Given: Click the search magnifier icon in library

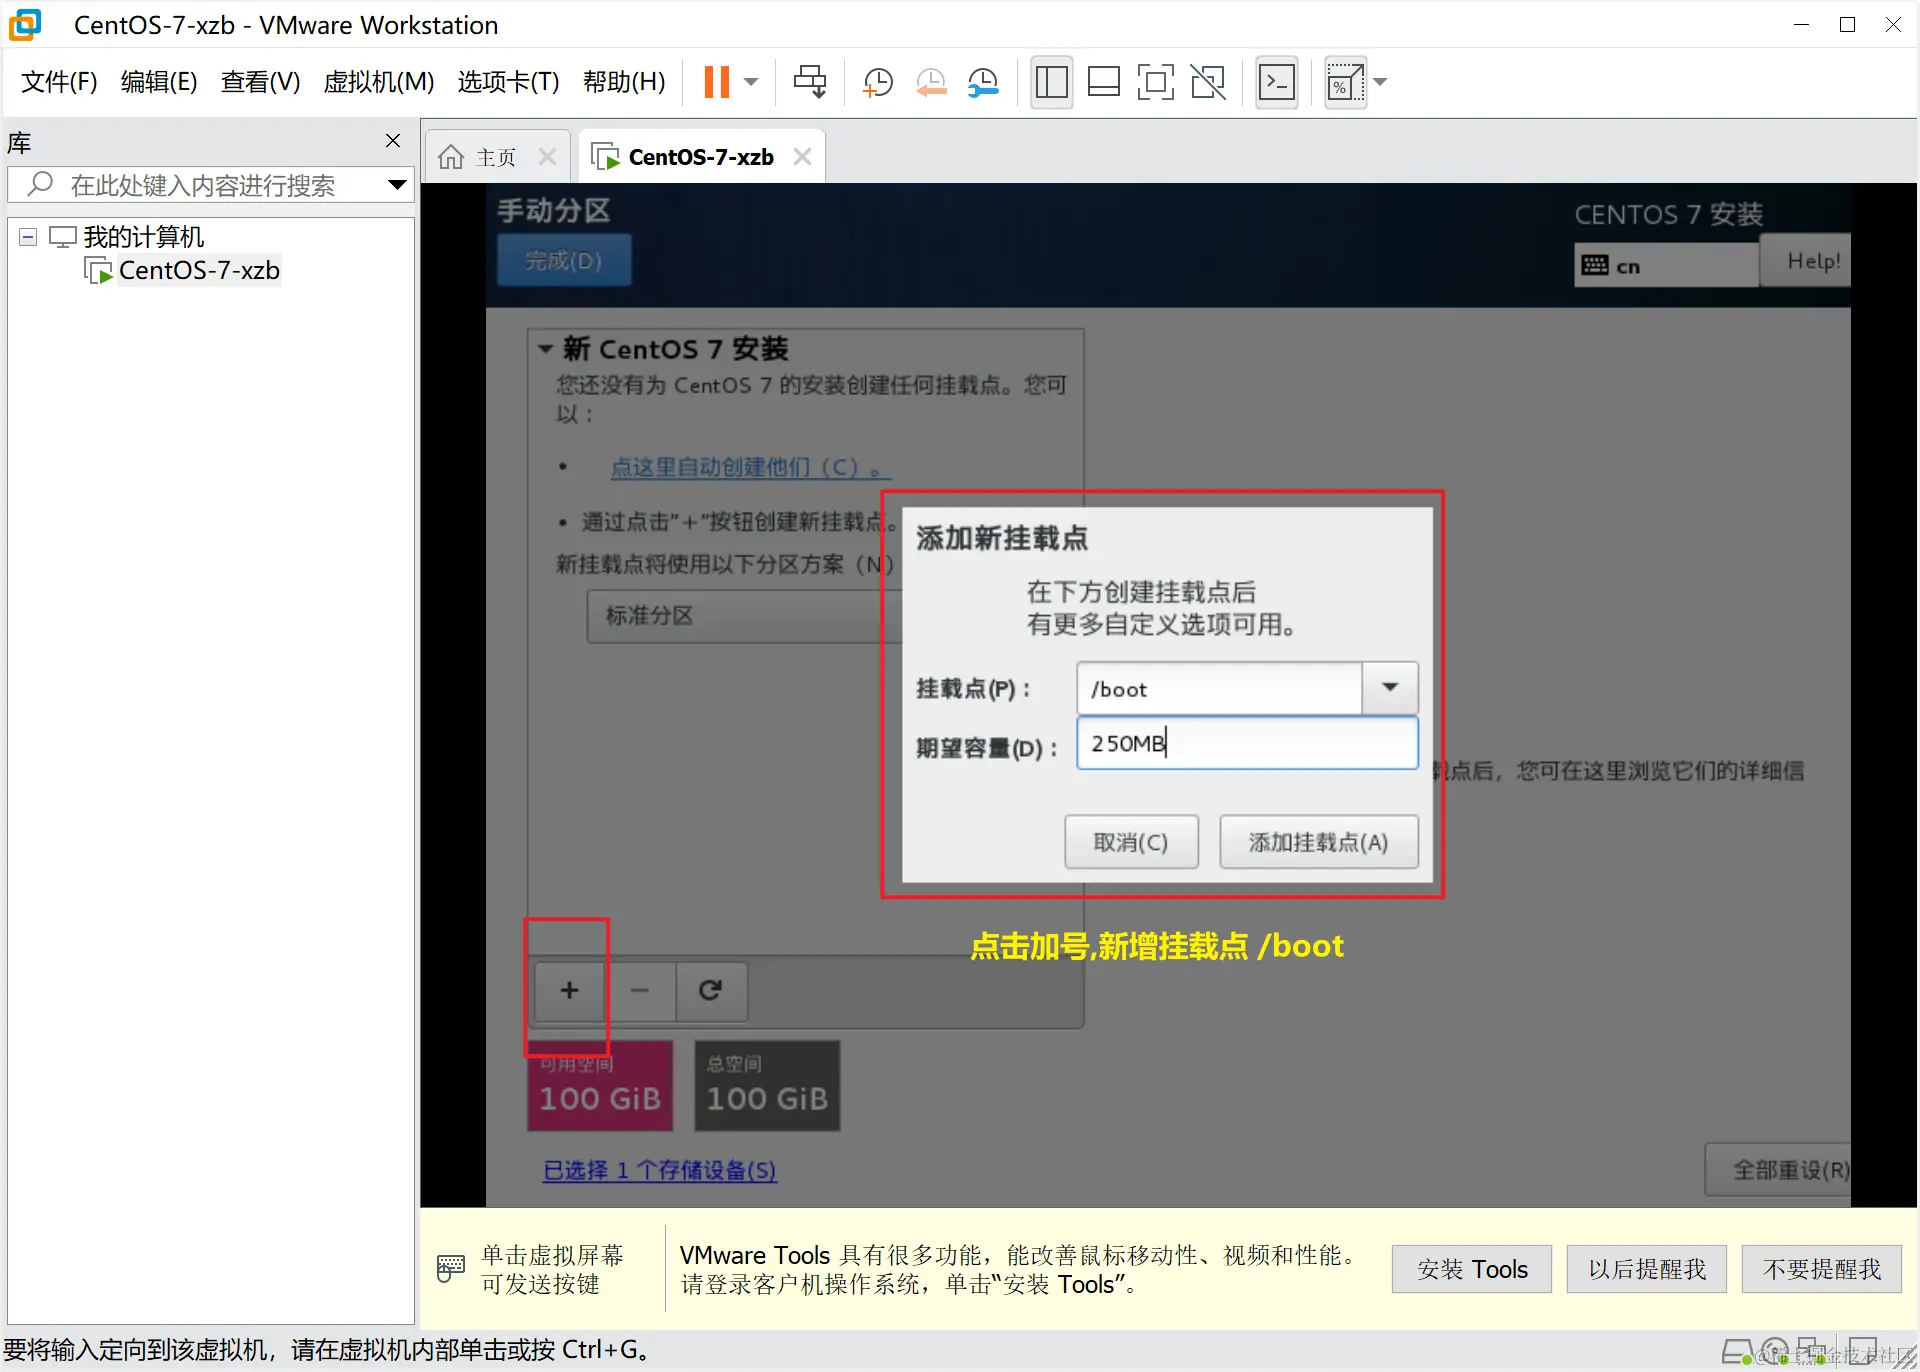Looking at the screenshot, I should (40, 184).
